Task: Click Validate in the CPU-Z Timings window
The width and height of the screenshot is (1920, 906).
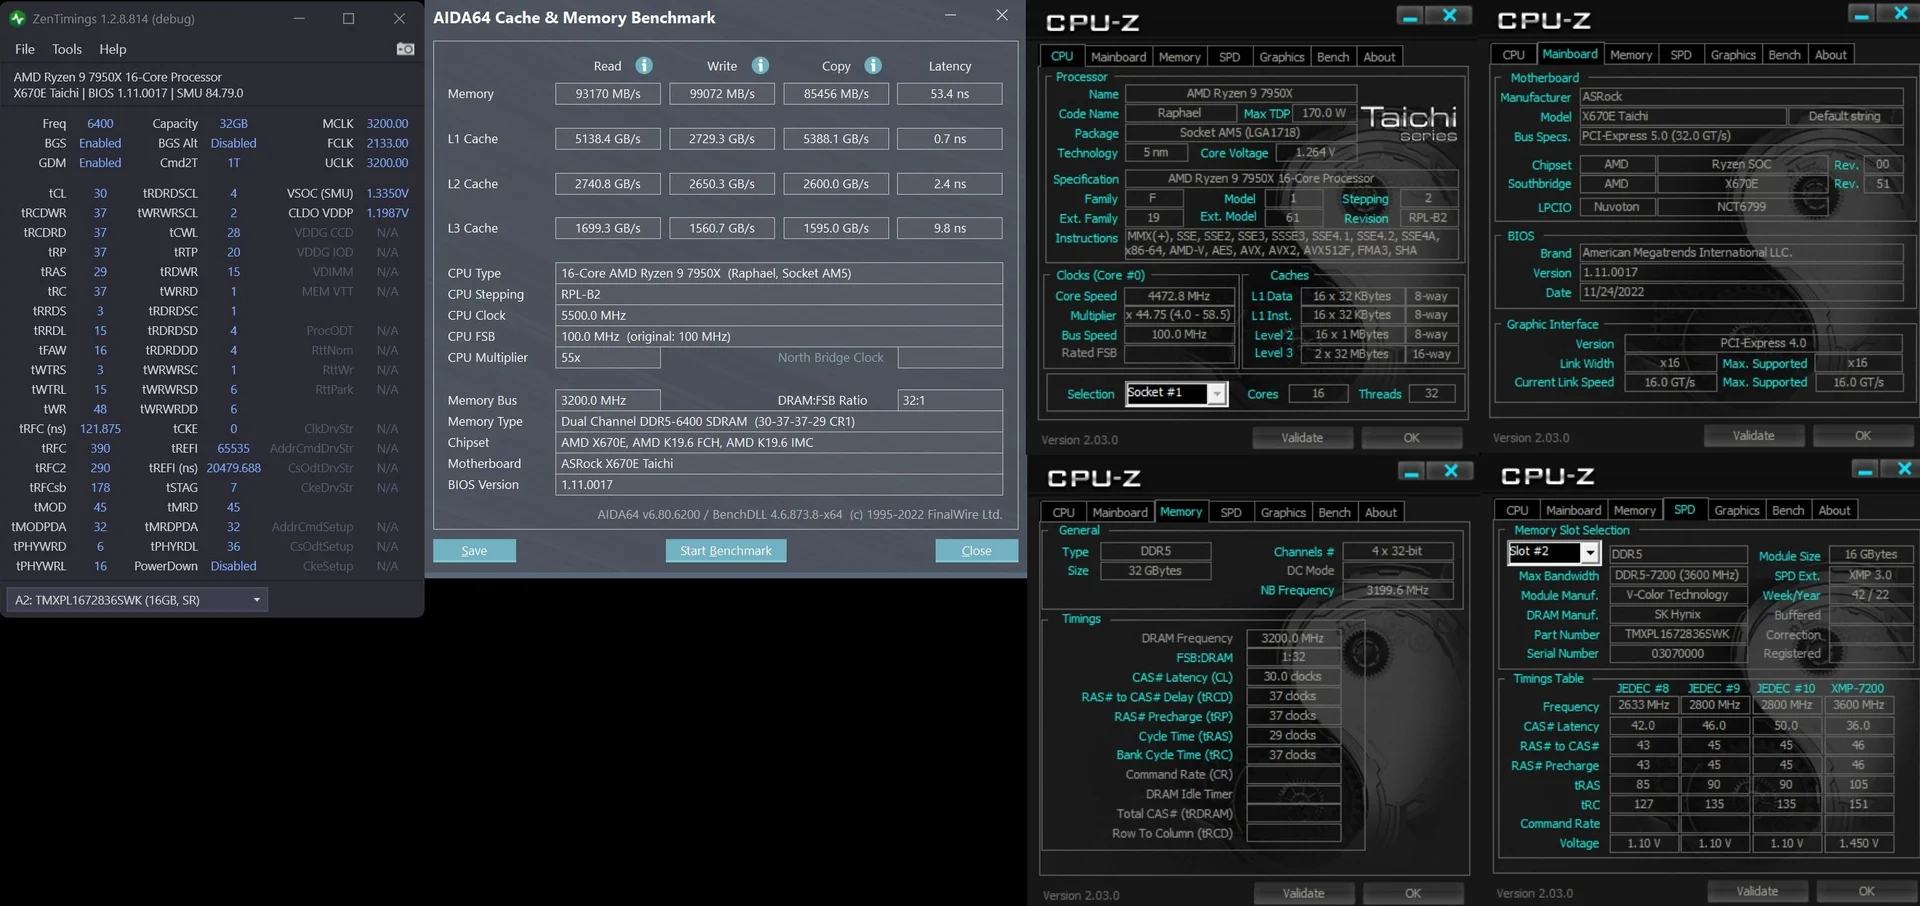Action: point(1304,893)
